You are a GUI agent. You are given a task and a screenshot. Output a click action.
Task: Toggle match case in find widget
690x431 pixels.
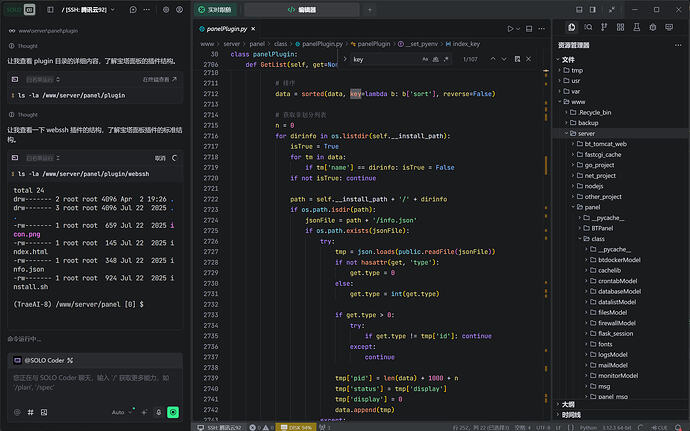(x=425, y=59)
